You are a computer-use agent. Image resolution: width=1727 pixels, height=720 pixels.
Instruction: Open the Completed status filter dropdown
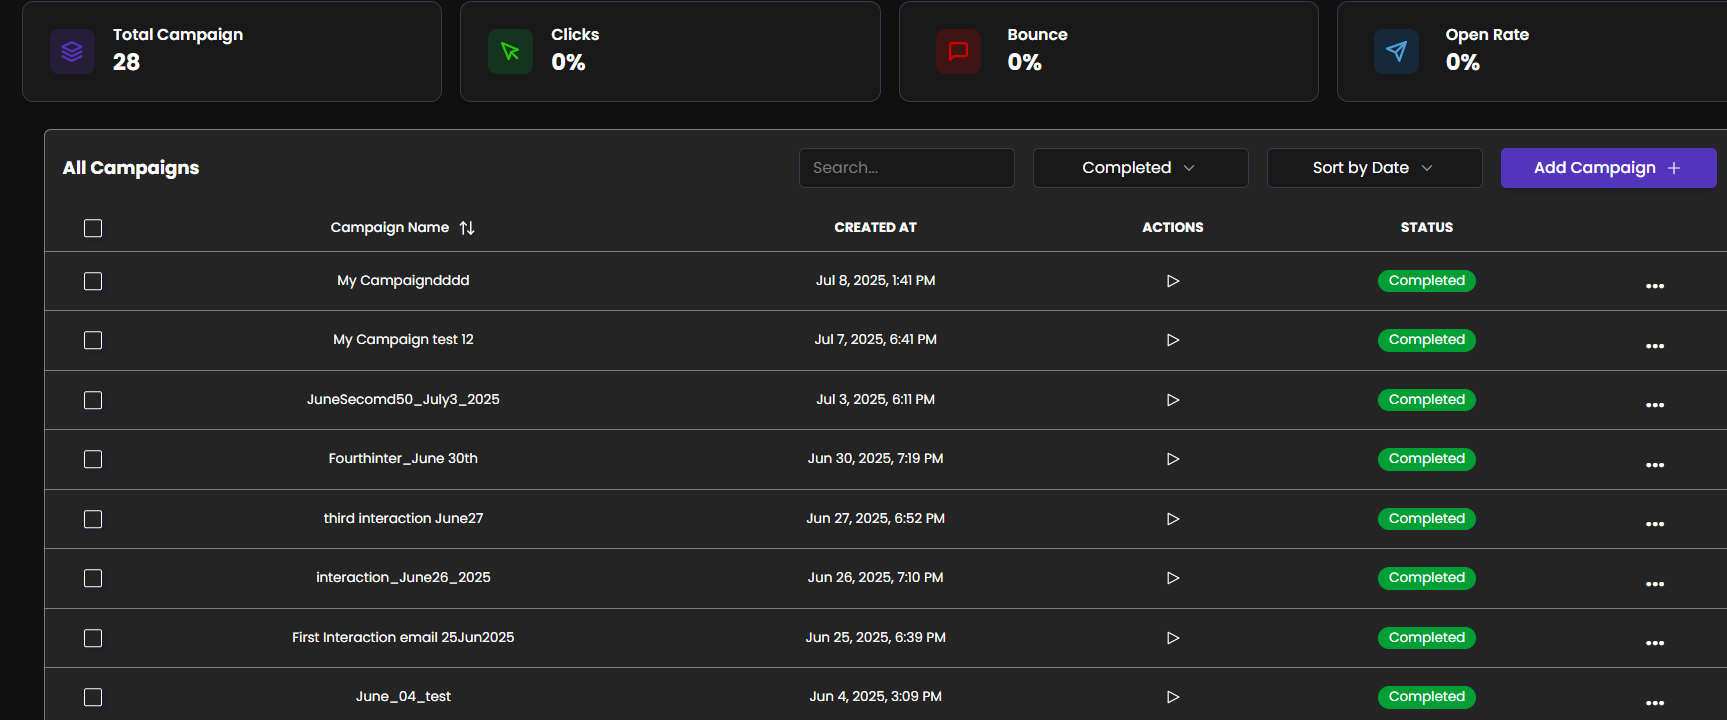[1140, 168]
